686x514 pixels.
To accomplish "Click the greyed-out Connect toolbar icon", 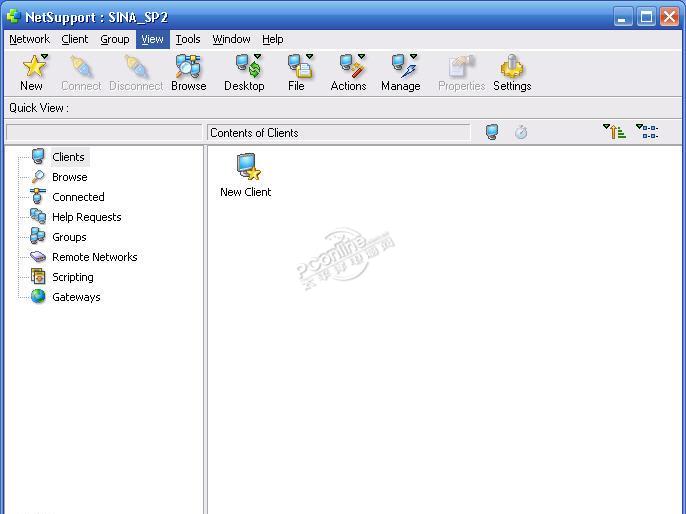I will pos(81,66).
